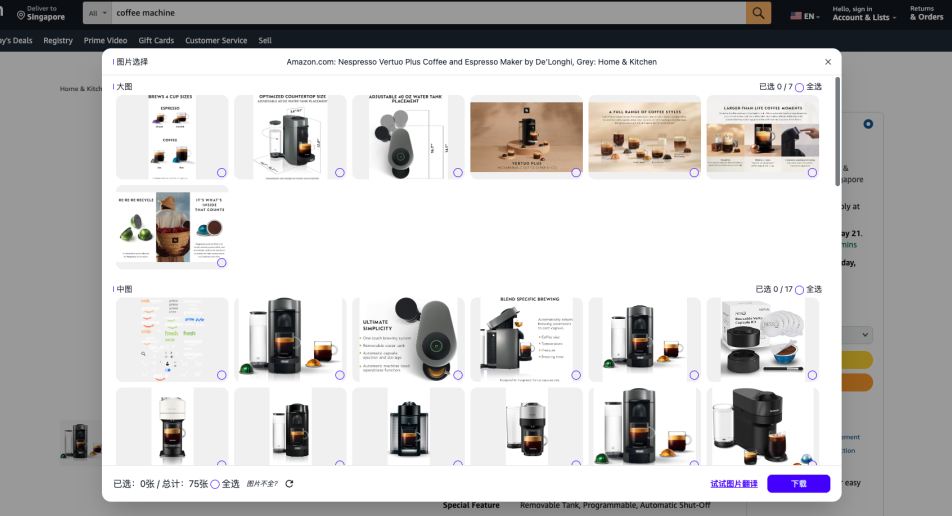This screenshot has height=516, width=952.
Task: Select the recycle capsules image checkbox
Action: pos(221,263)
